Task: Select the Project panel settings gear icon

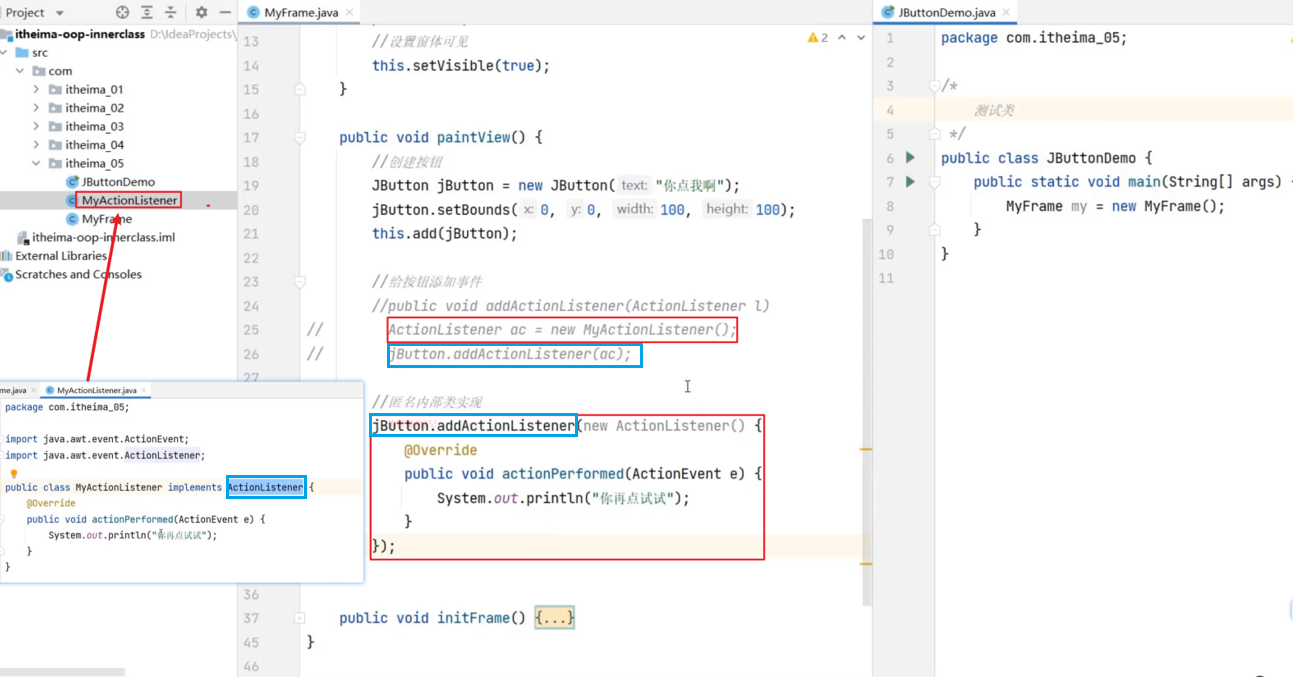Action: [x=201, y=13]
